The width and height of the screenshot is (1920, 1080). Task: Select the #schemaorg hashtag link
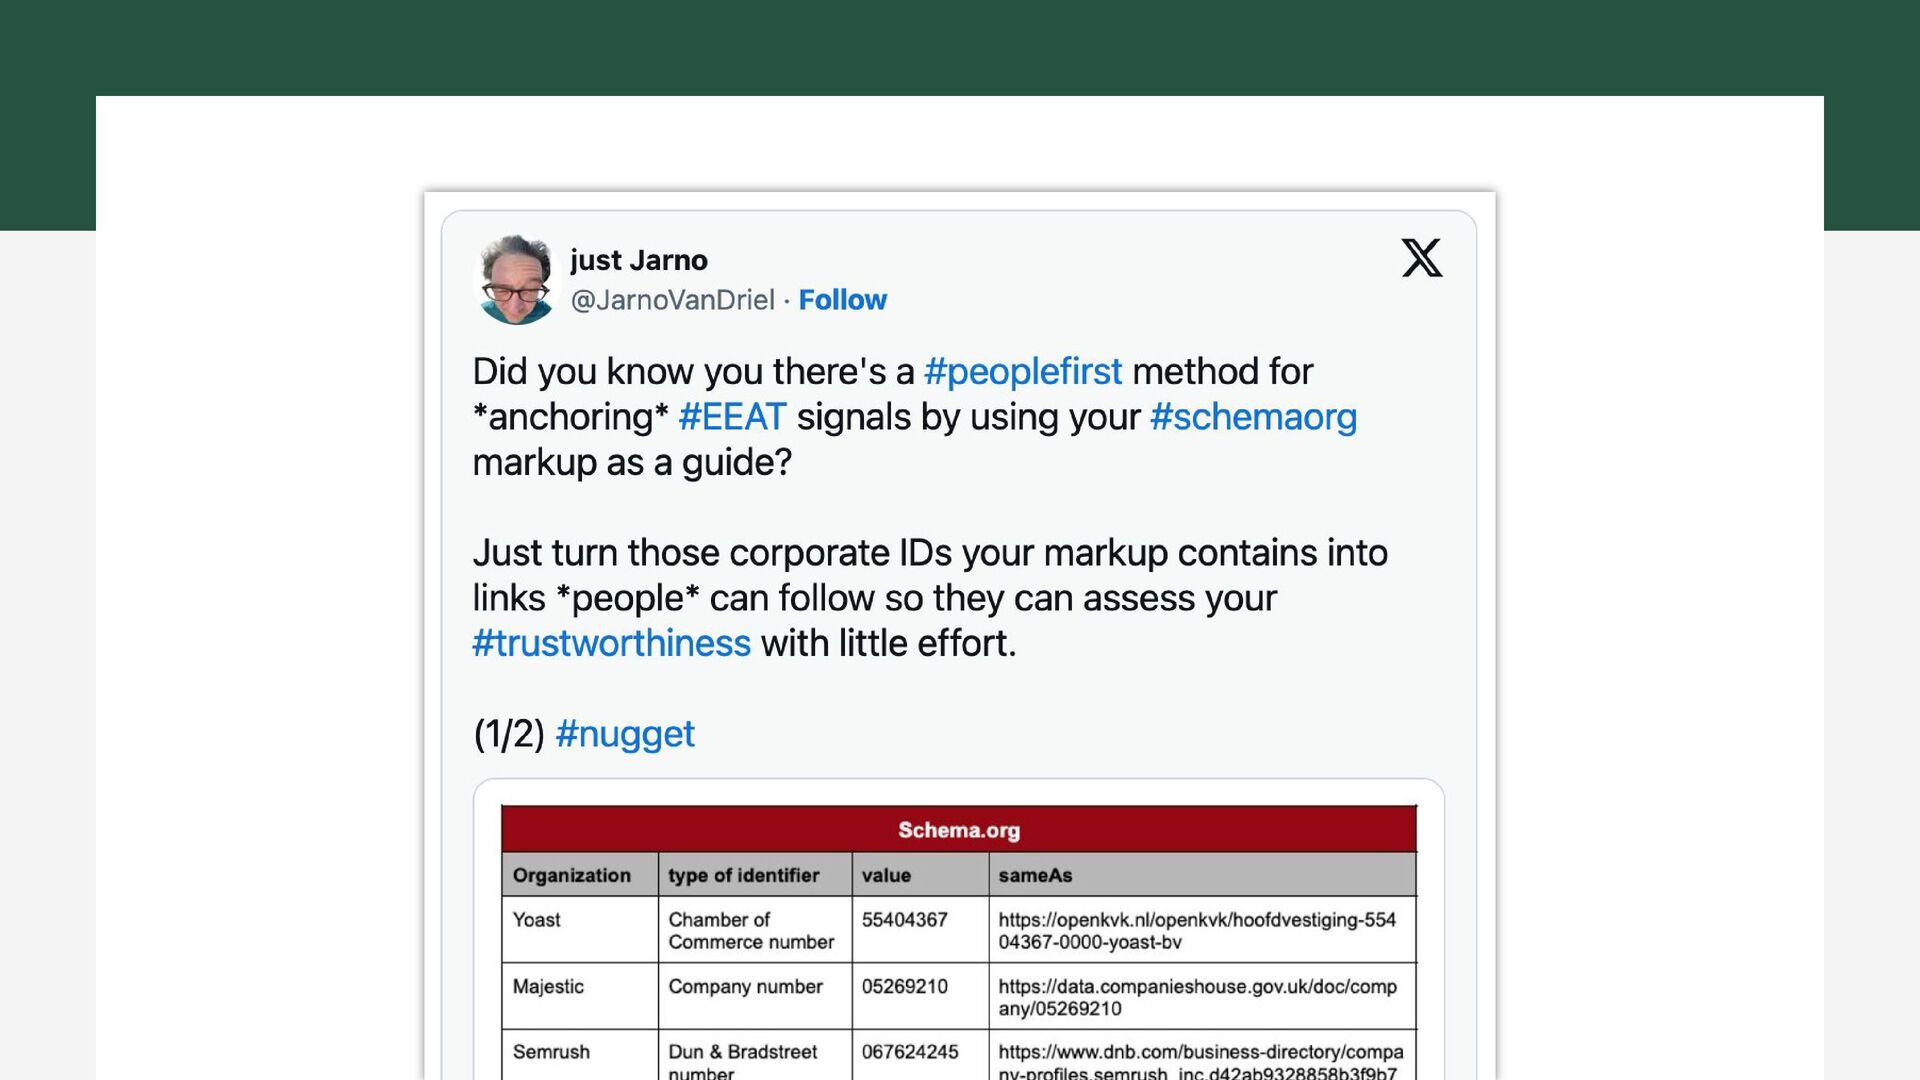tap(1253, 417)
